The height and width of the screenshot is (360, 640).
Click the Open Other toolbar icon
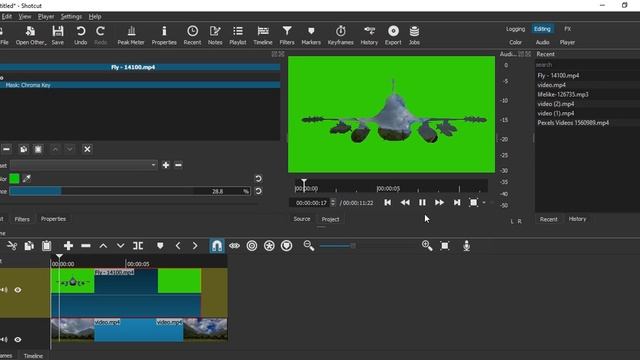[x=31, y=35]
